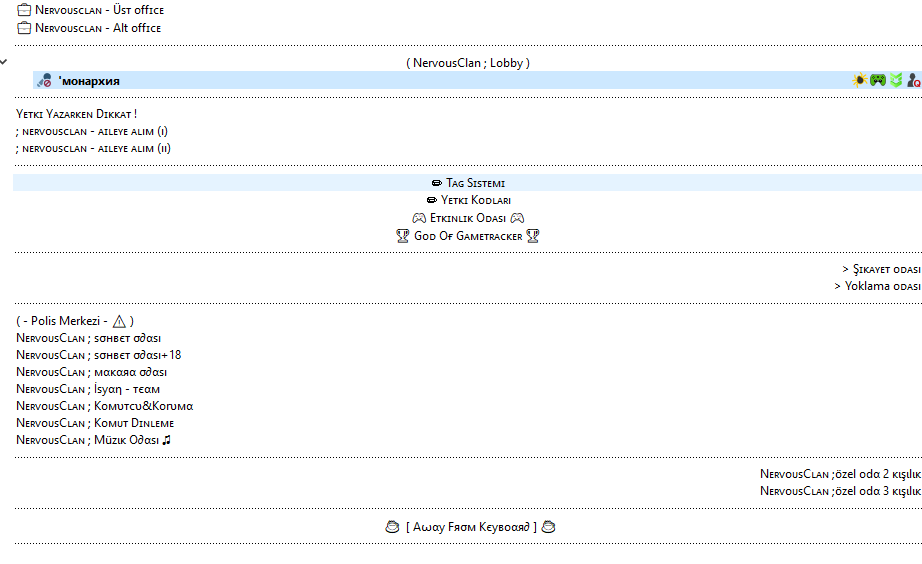The width and height of the screenshot is (922, 564).
Task: Select the NervousClan ; sohbet odası+18 channel
Action: pos(99,355)
